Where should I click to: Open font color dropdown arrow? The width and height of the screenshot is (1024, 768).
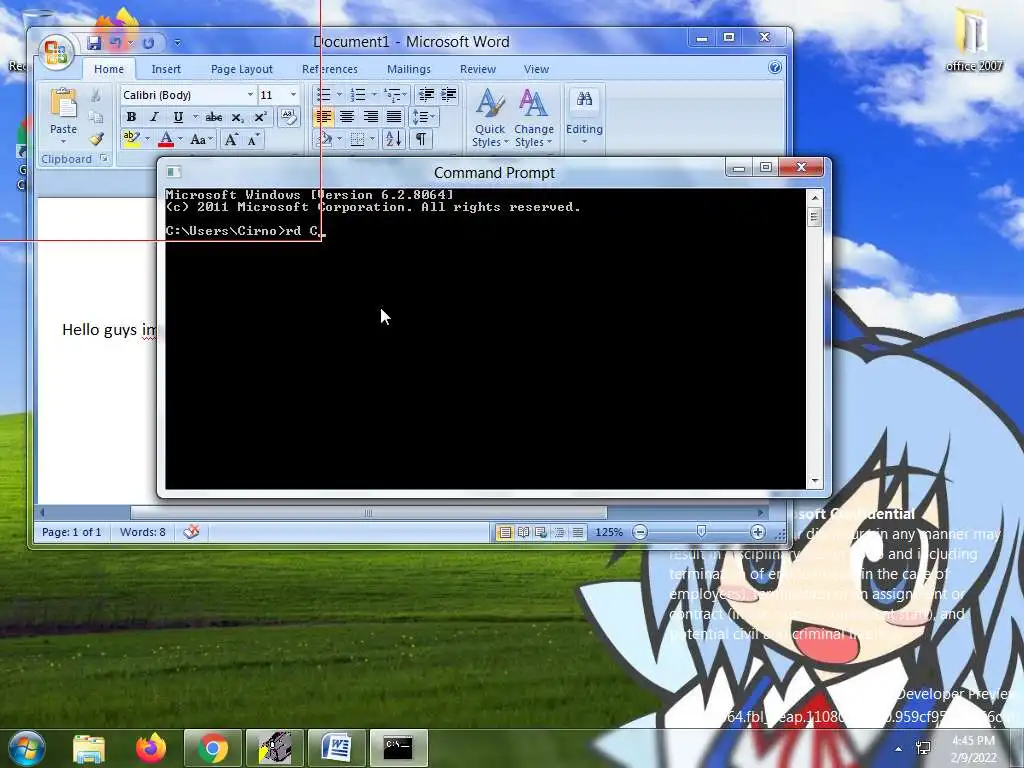pos(180,139)
